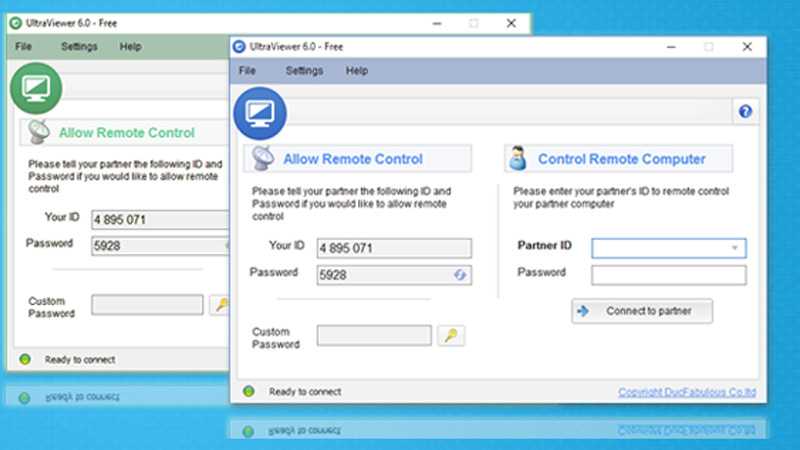Focus the Custom Password field in the front window
The height and width of the screenshot is (450, 800).
click(x=374, y=336)
